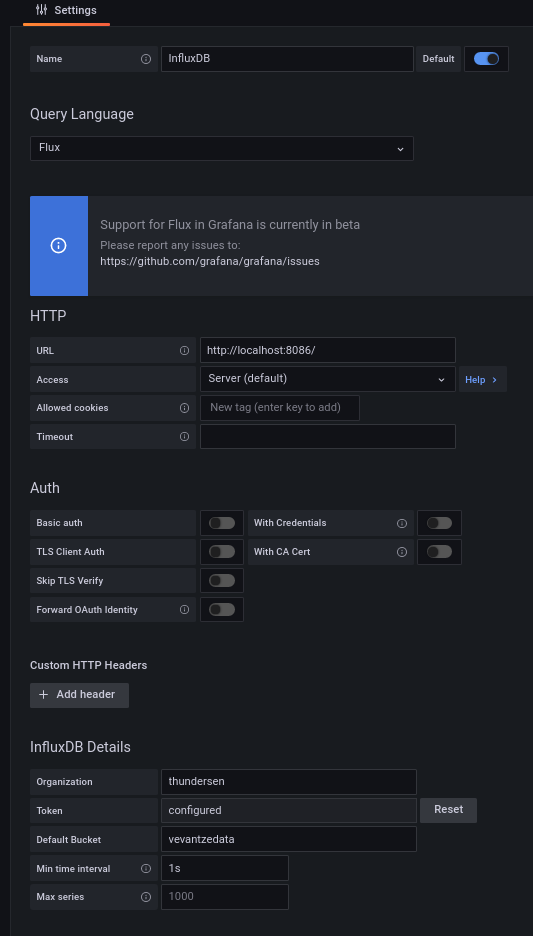Enable the Basic auth toggle
The image size is (533, 936).
click(x=222, y=523)
